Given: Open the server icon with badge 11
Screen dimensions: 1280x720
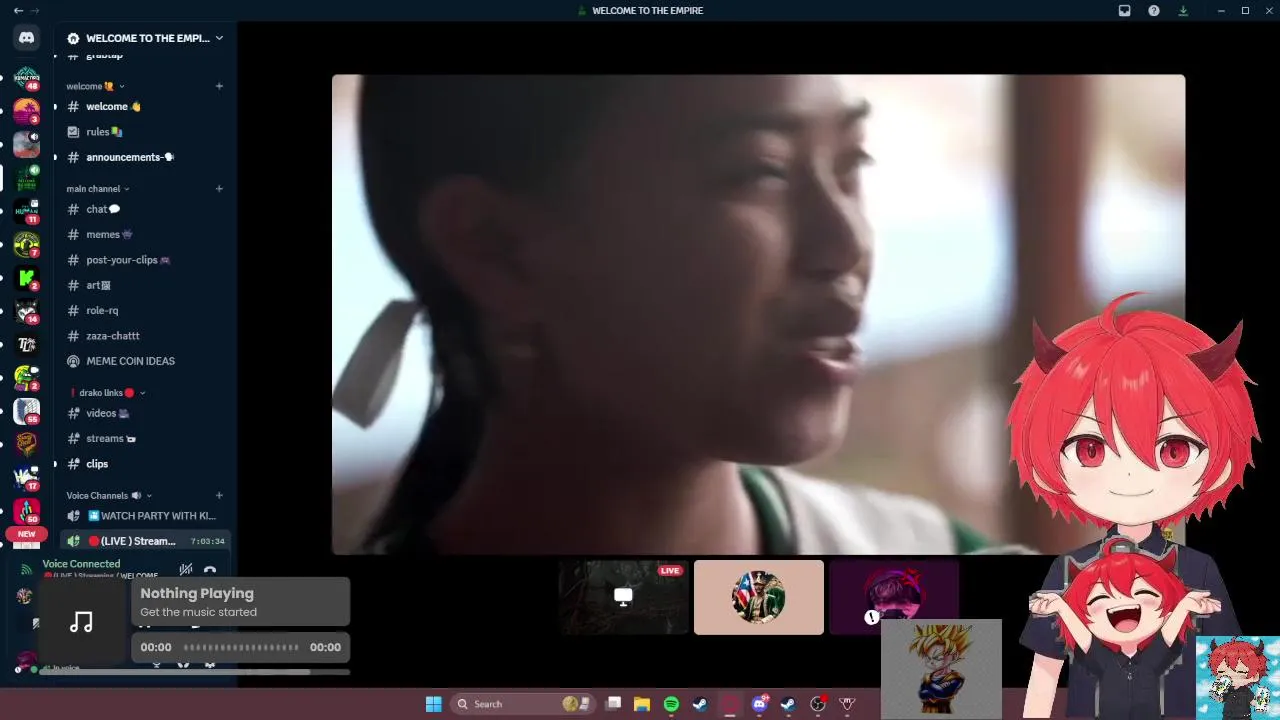Looking at the screenshot, I should click(26, 211).
